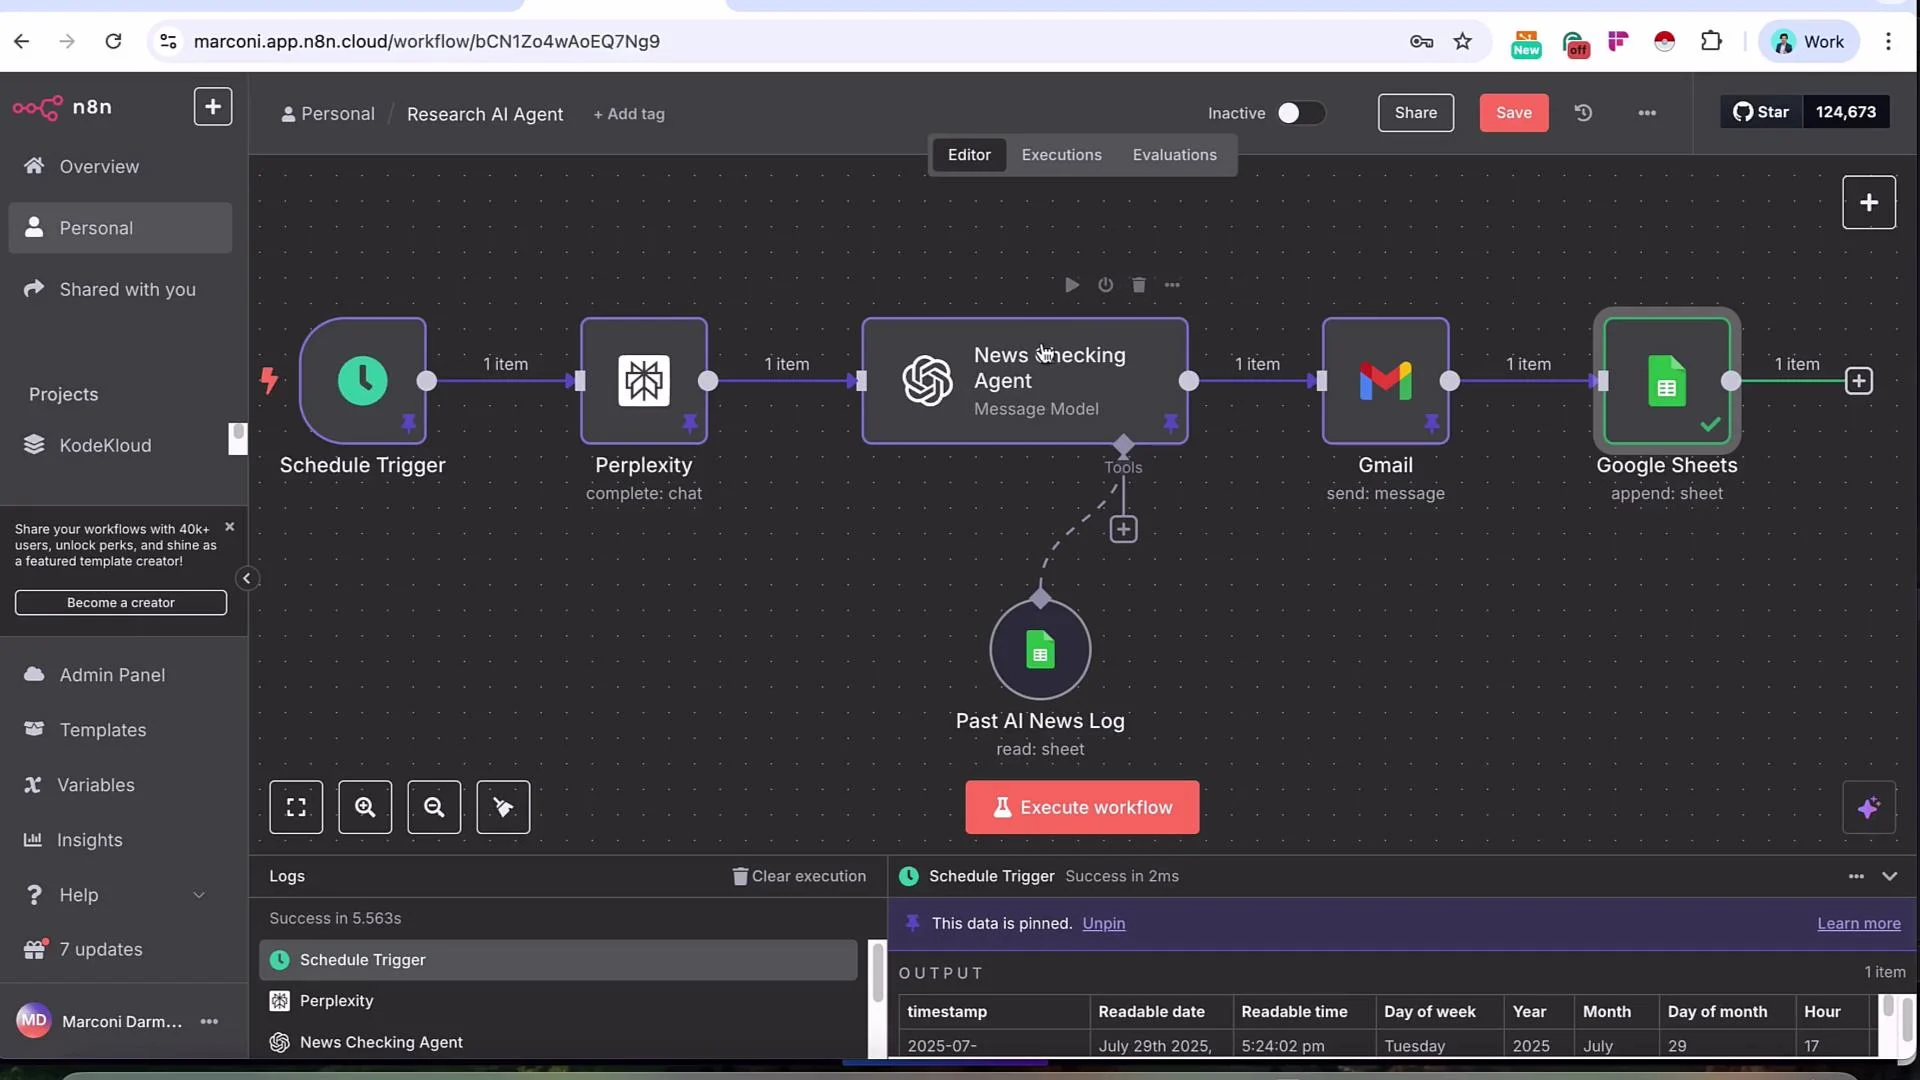Select Personal in the sidebar
The width and height of the screenshot is (1920, 1080).
pyautogui.click(x=120, y=228)
